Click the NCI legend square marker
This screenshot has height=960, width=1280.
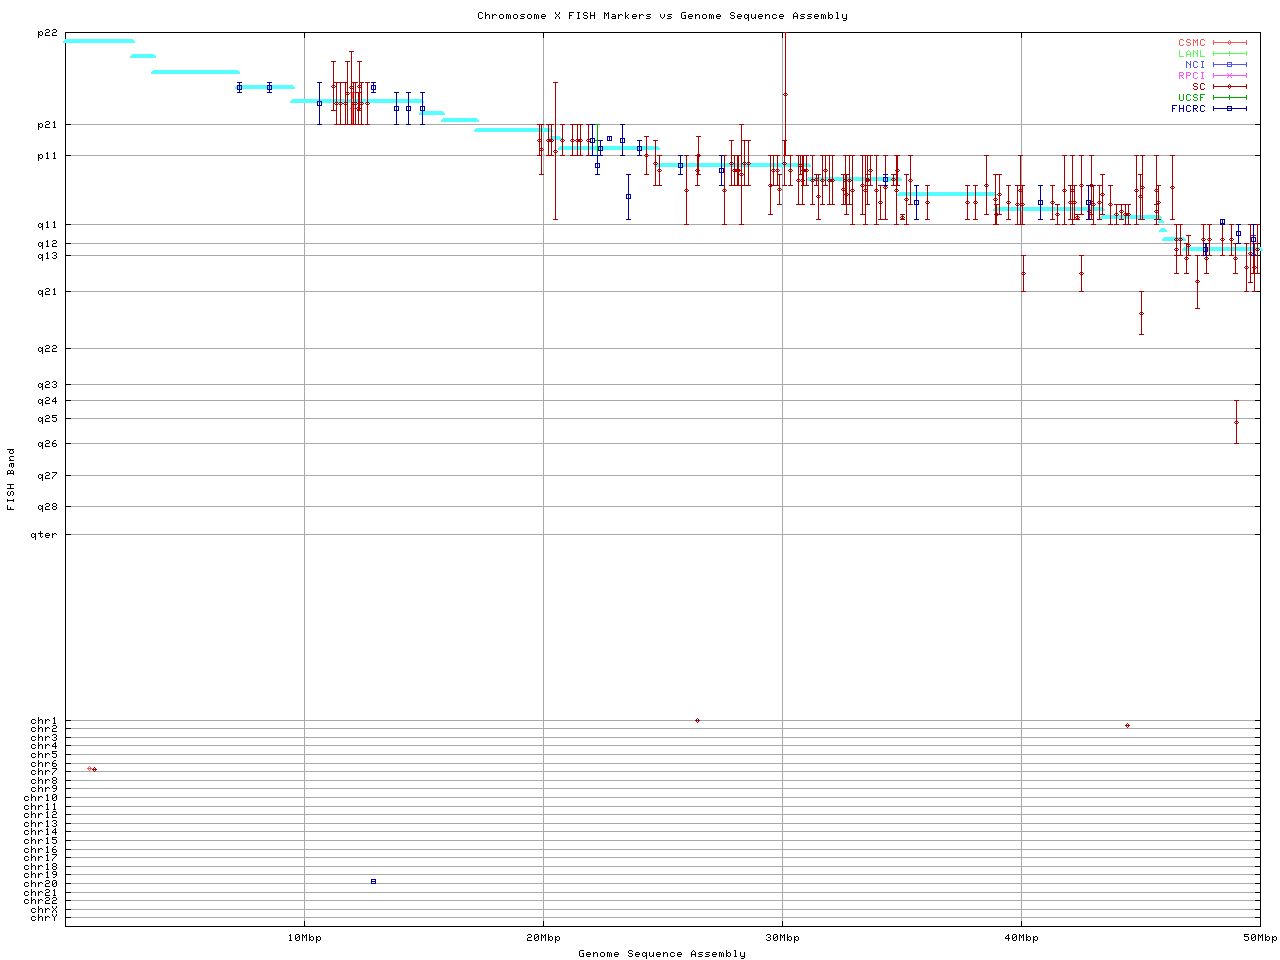(1229, 65)
